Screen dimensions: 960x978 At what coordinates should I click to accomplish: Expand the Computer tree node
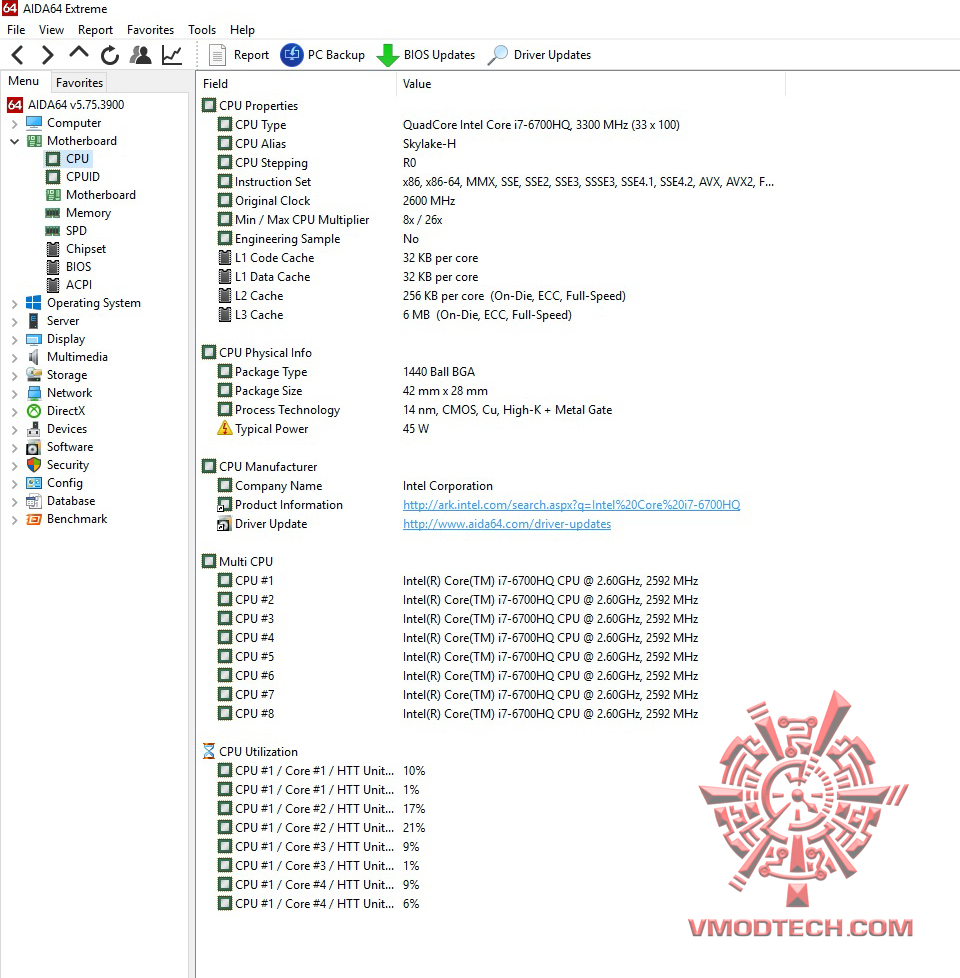(14, 123)
